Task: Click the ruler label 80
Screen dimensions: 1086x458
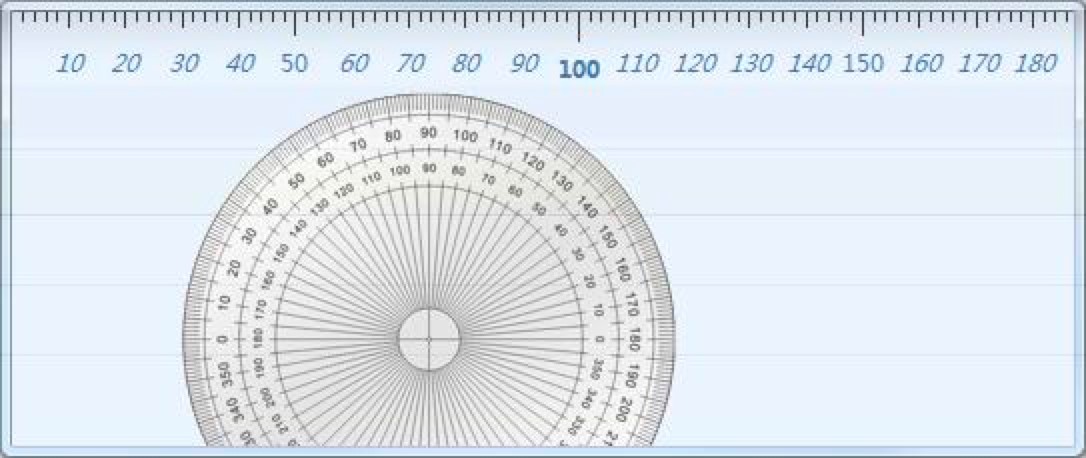Action: (x=466, y=64)
